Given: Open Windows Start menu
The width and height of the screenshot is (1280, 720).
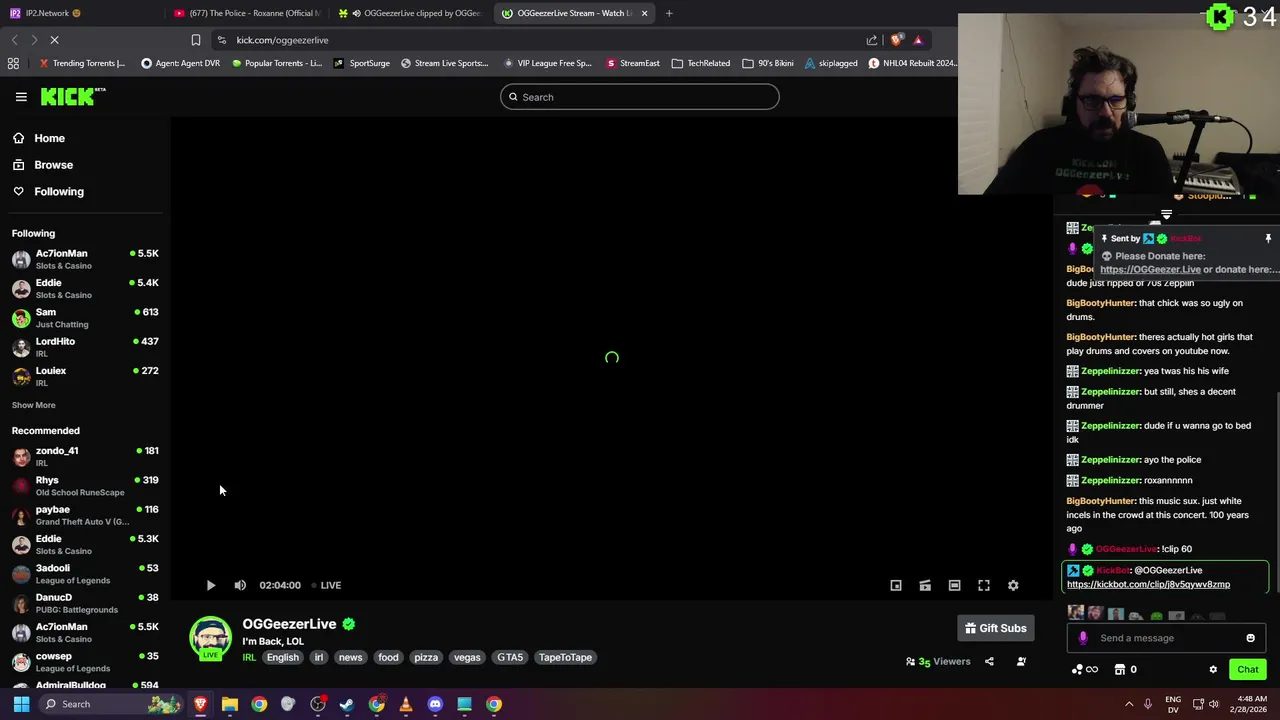Looking at the screenshot, I should pos(21,704).
